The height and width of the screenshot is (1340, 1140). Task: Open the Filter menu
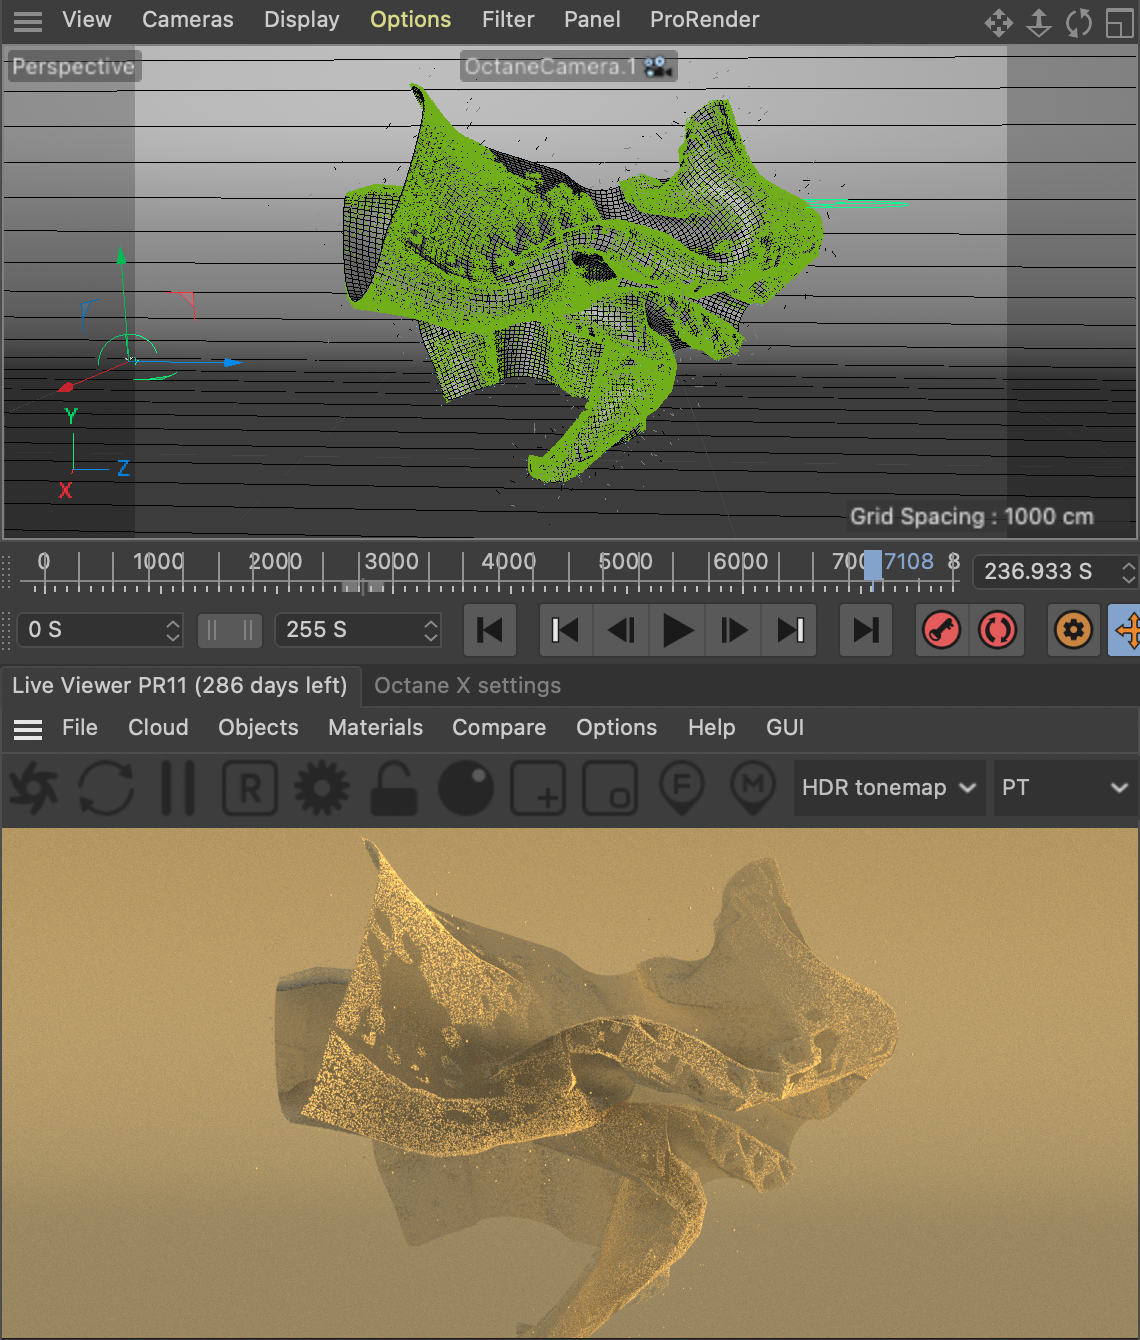pyautogui.click(x=508, y=20)
